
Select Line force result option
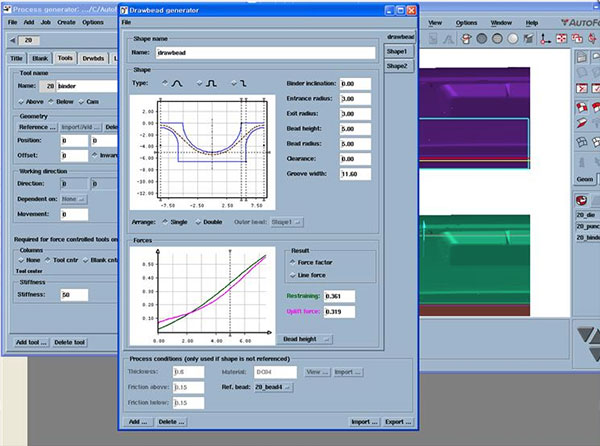[x=308, y=275]
